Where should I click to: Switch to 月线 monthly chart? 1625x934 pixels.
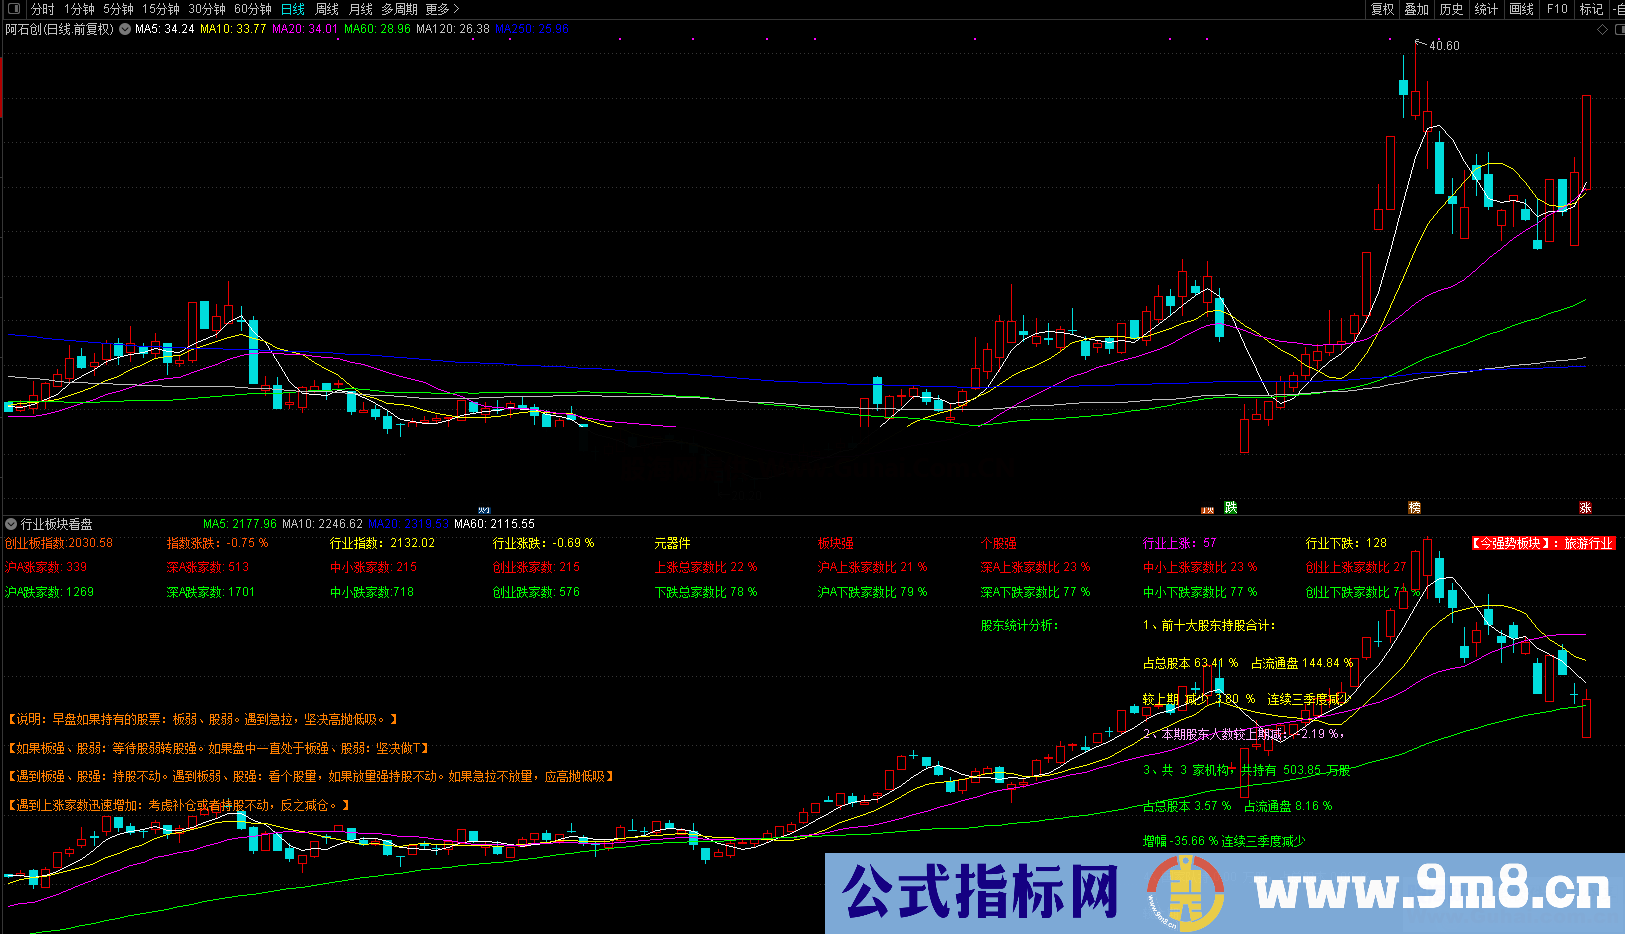point(360,9)
